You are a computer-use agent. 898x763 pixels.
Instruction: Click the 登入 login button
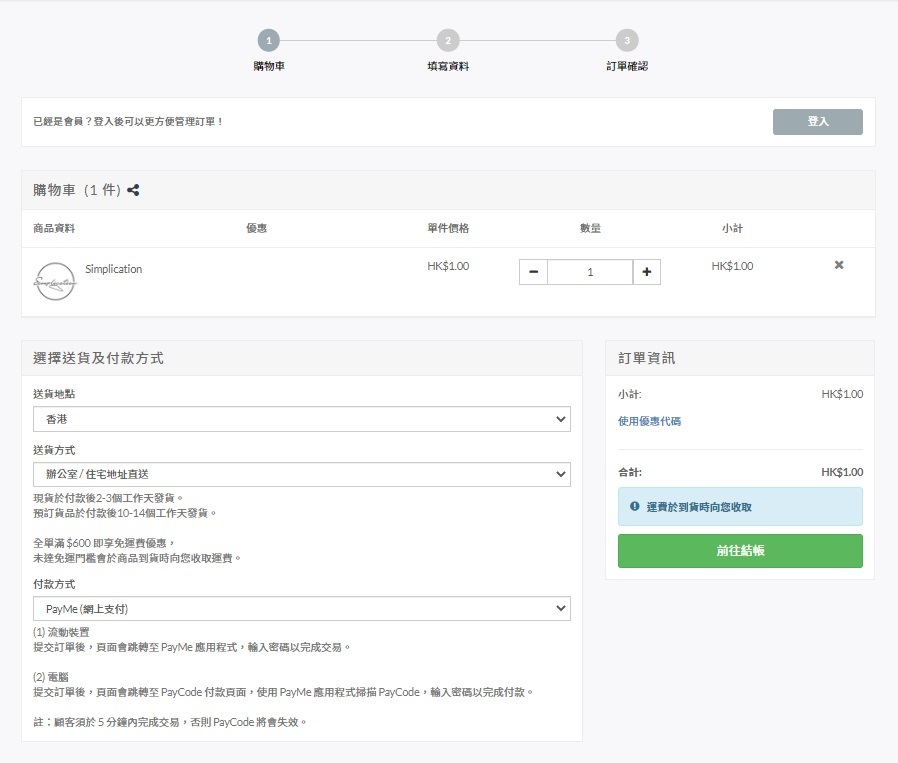coord(817,121)
